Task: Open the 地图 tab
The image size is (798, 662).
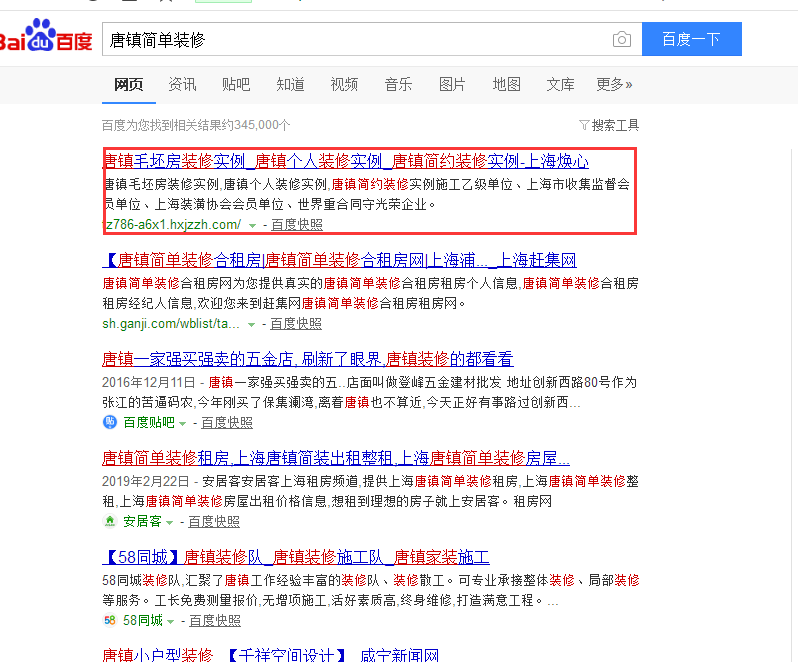Action: pyautogui.click(x=506, y=84)
